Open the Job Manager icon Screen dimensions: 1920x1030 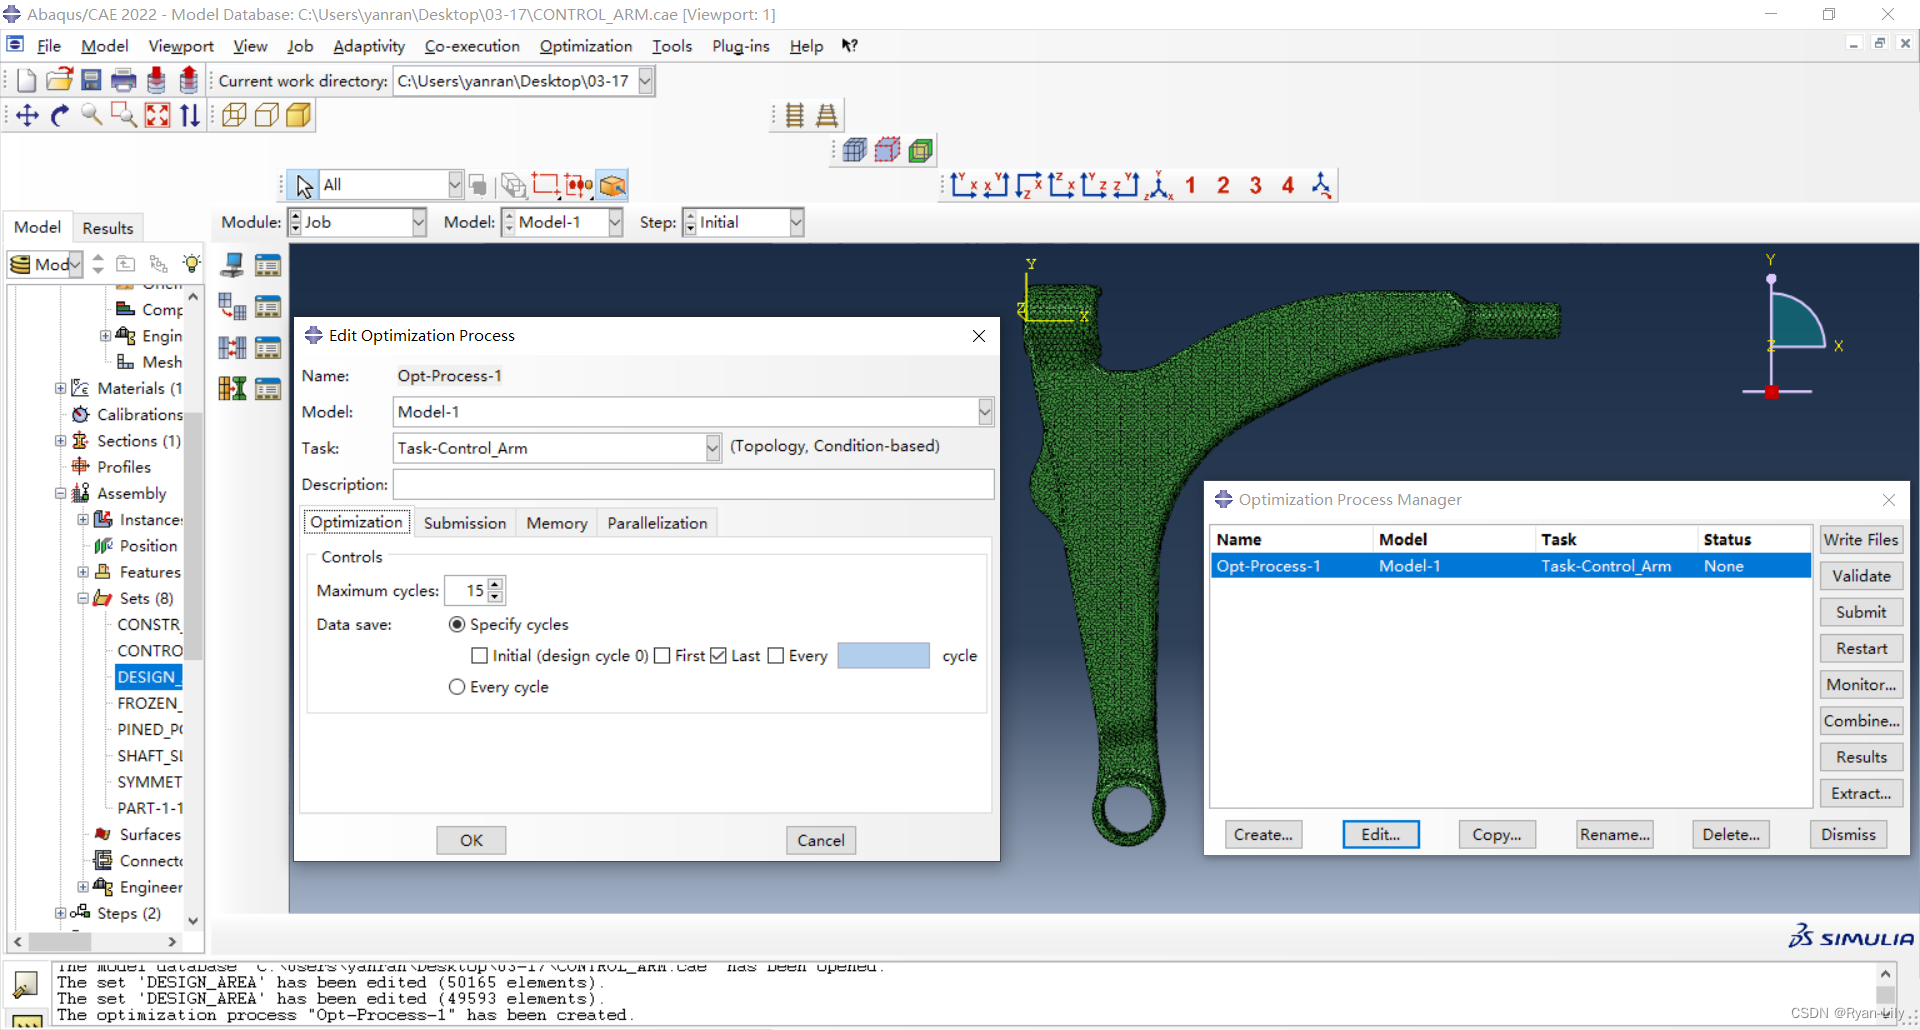(268, 265)
